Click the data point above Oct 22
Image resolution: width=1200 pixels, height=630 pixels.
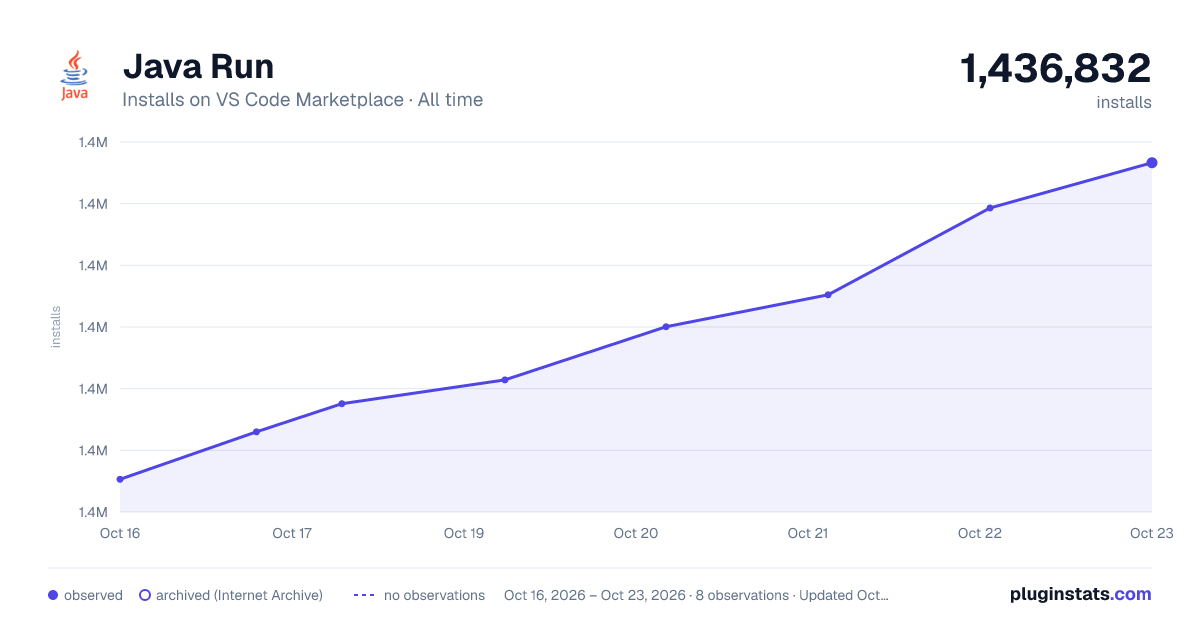[x=990, y=208]
